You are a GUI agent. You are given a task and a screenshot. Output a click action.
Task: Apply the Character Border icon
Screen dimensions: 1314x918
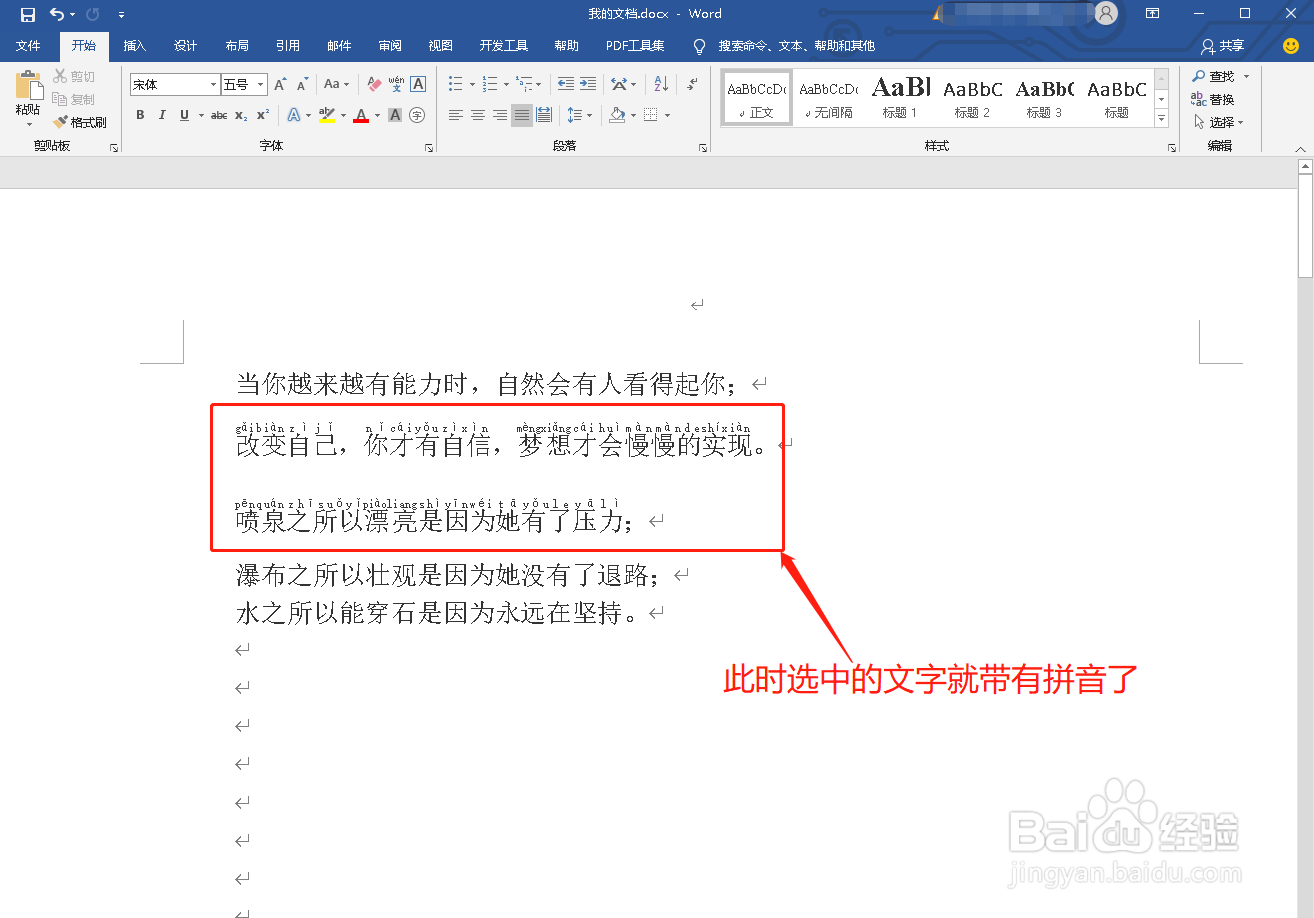click(x=416, y=84)
